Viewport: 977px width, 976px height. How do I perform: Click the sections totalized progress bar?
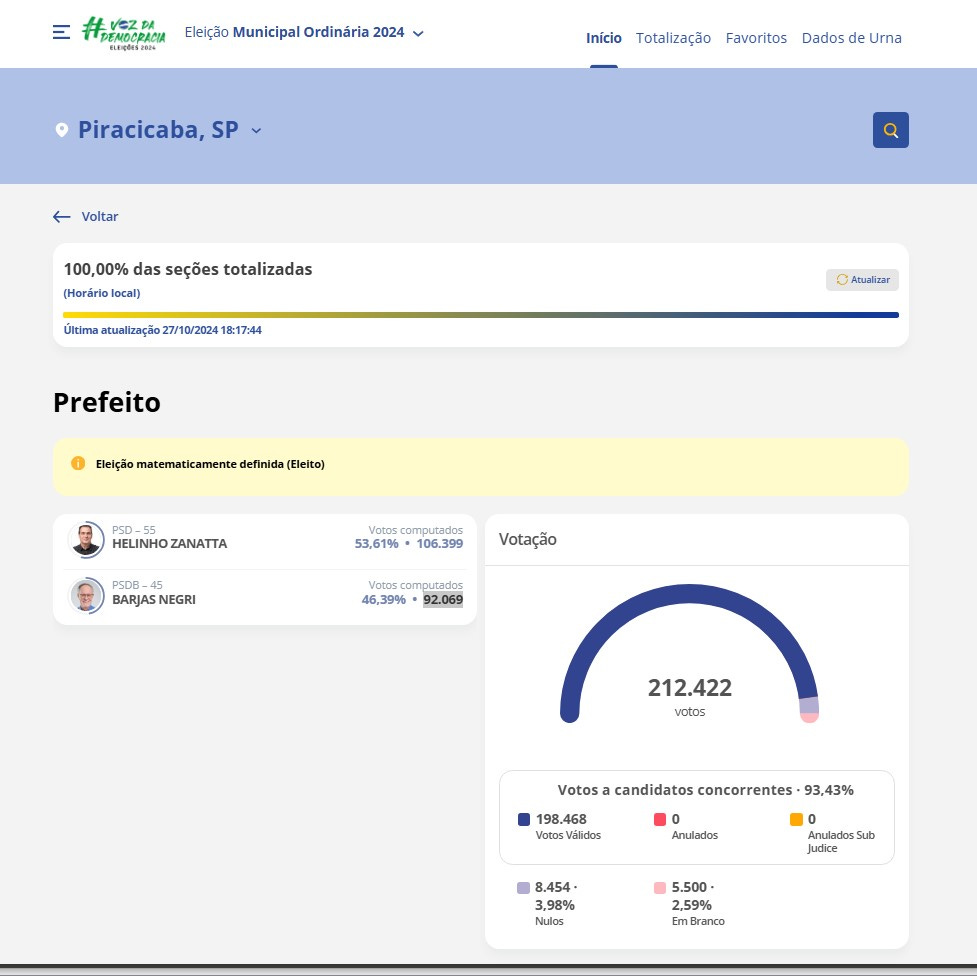(x=481, y=315)
